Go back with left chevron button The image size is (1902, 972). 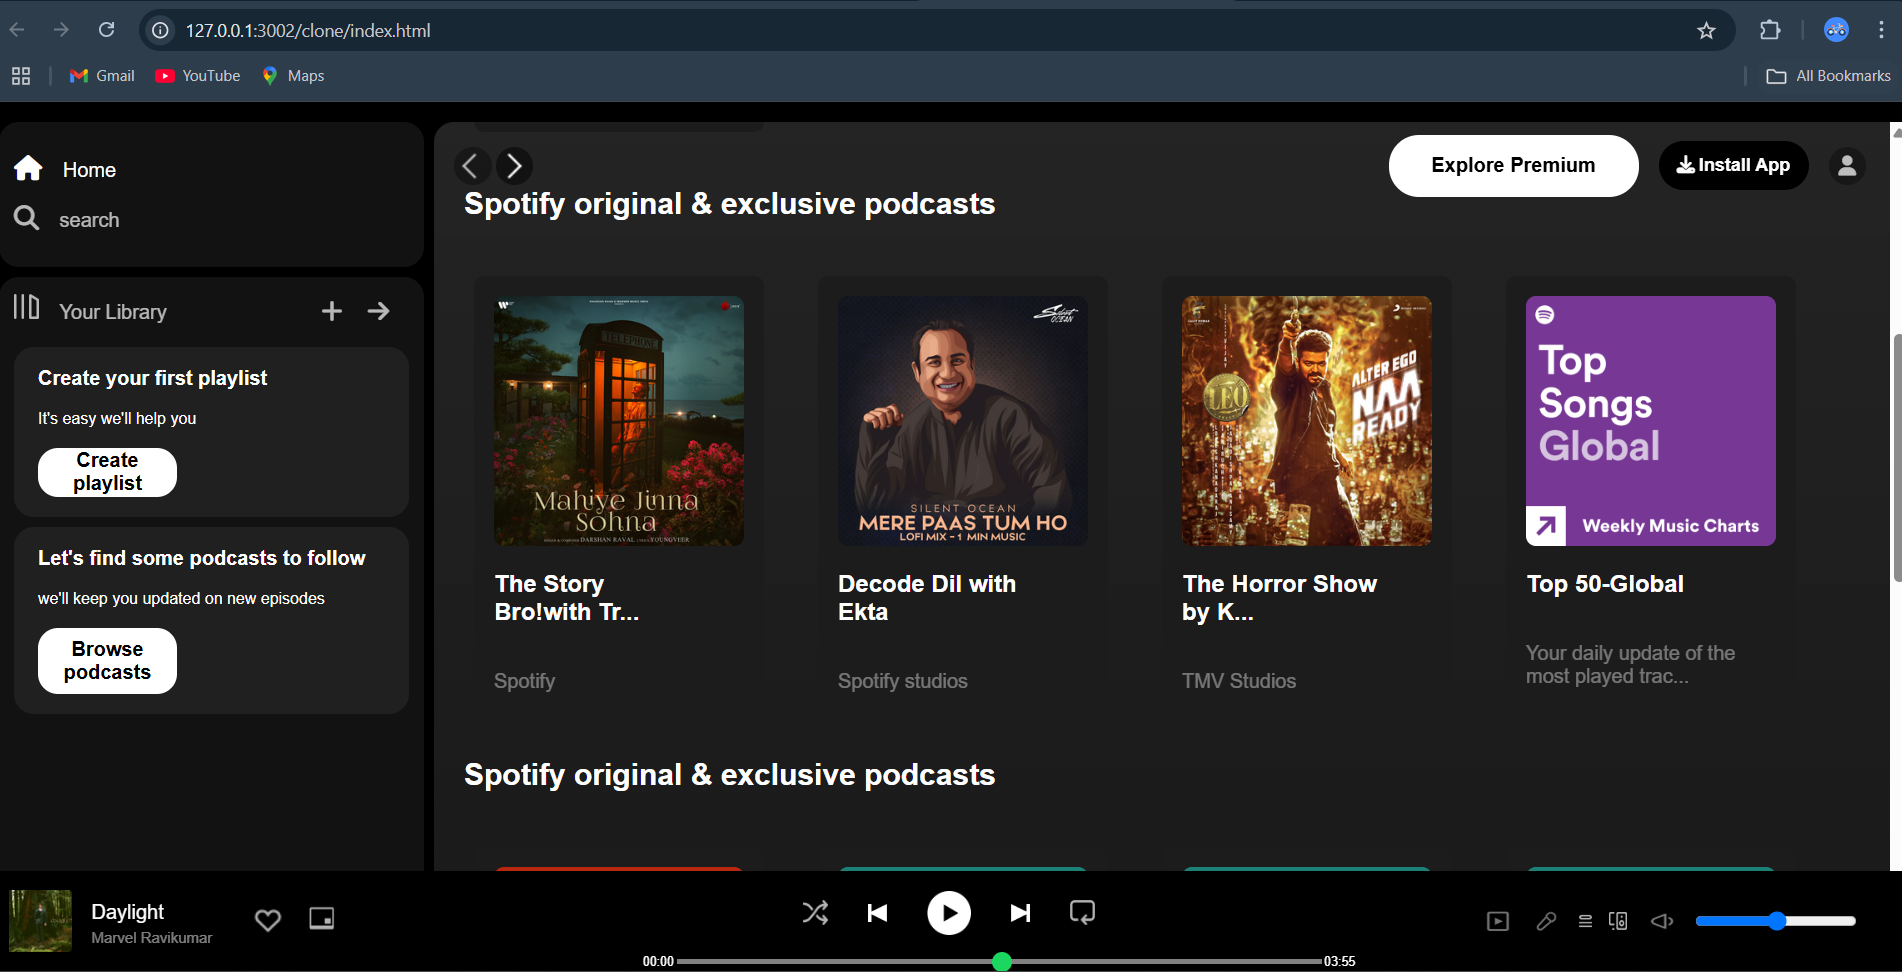point(471,165)
